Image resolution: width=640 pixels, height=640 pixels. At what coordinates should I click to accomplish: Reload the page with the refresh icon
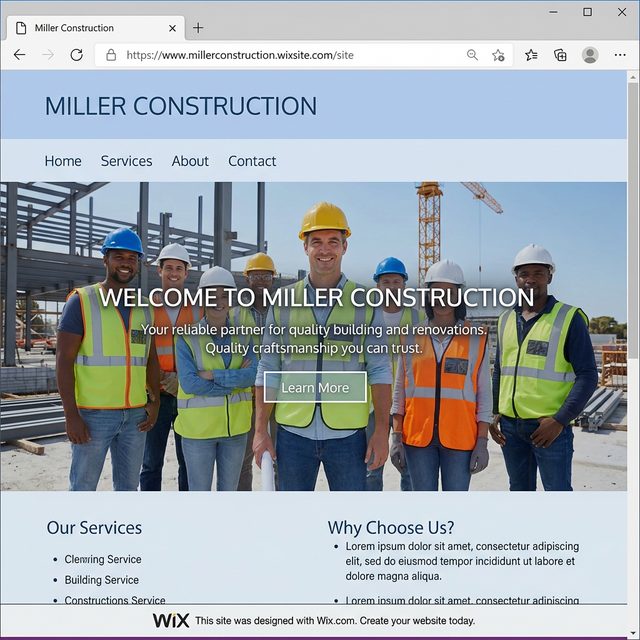pyautogui.click(x=76, y=55)
